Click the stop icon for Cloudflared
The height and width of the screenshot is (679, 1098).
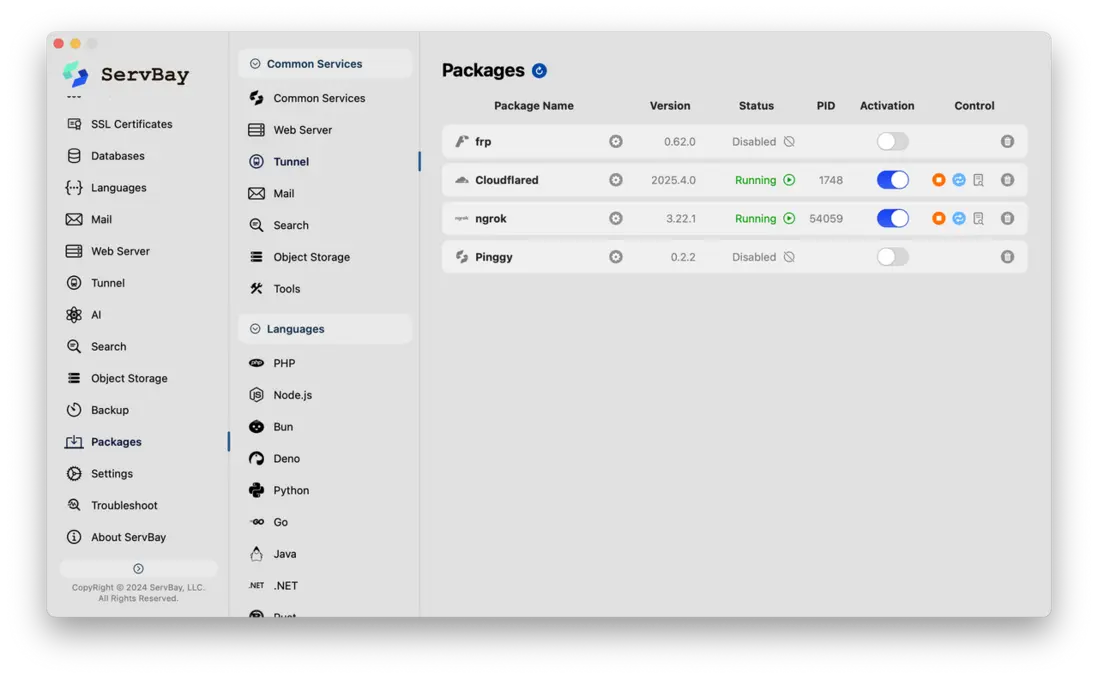[x=938, y=180]
